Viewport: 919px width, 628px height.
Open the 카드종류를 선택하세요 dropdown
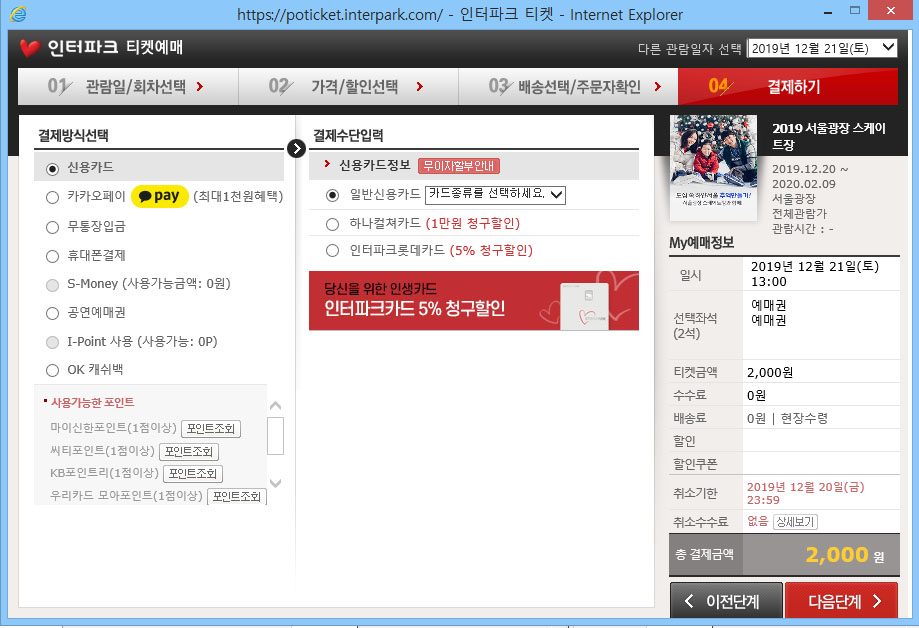tap(495, 195)
